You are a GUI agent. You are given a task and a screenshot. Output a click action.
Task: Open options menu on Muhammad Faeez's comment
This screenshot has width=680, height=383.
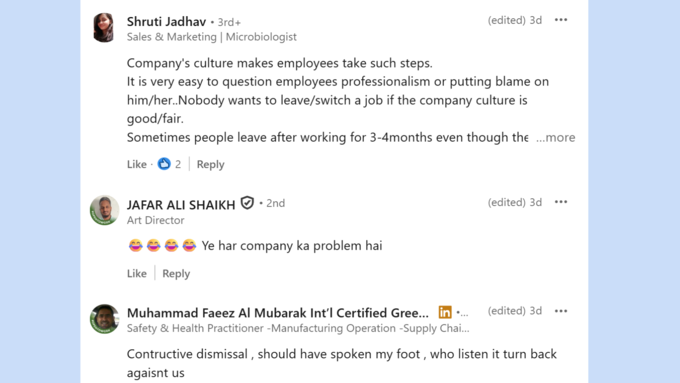561,311
